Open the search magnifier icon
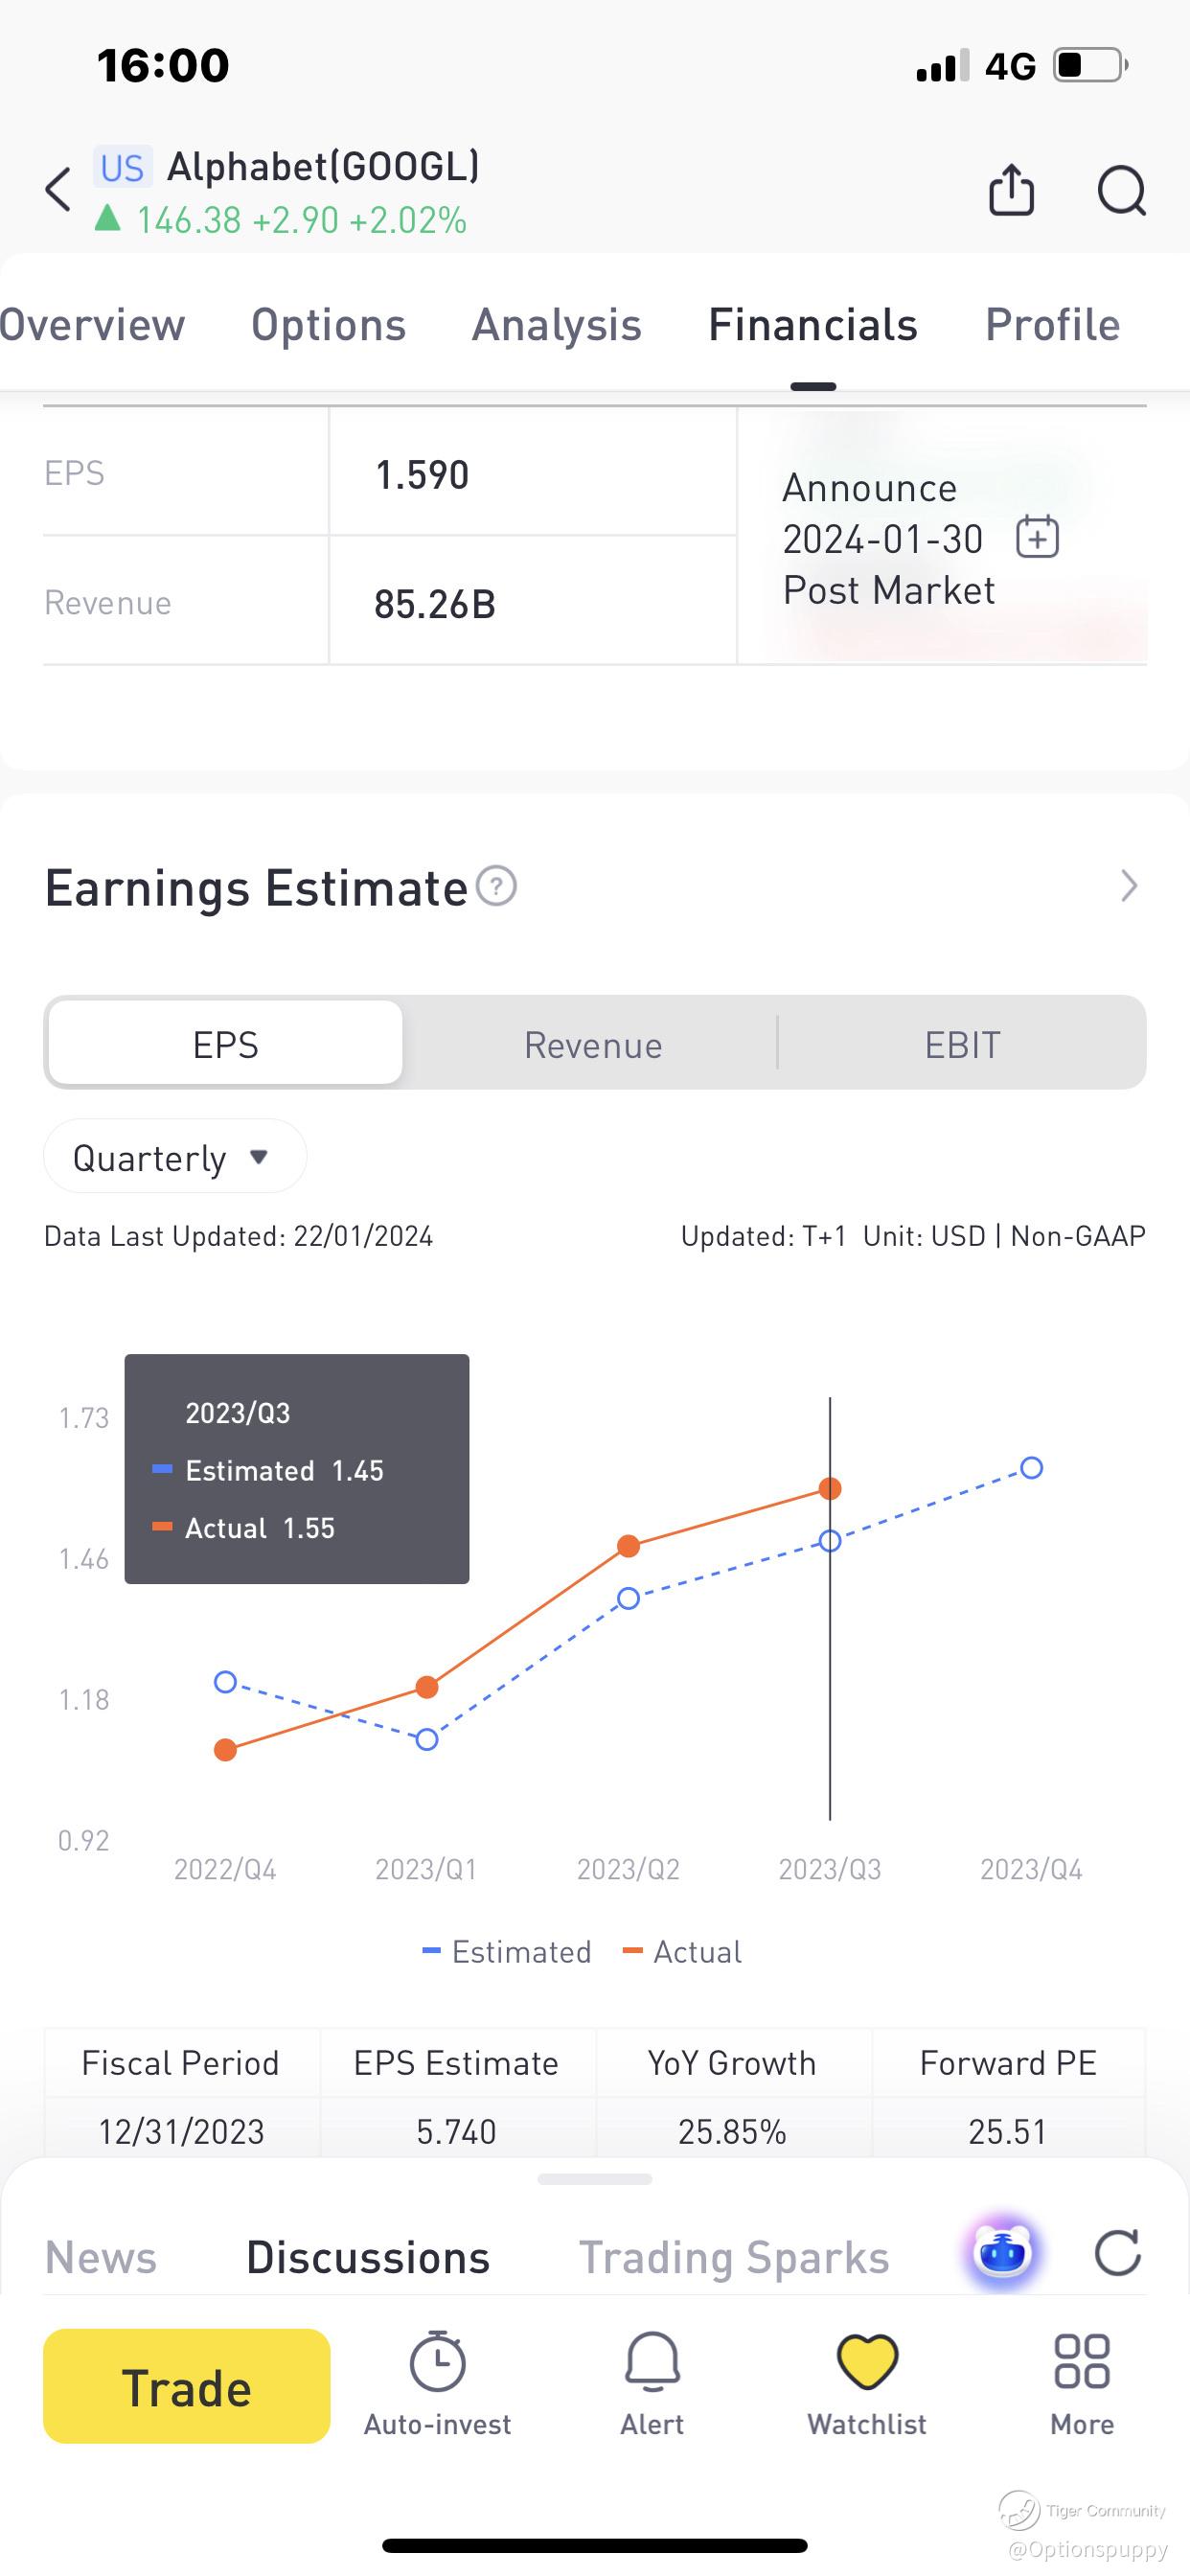 click(1121, 190)
